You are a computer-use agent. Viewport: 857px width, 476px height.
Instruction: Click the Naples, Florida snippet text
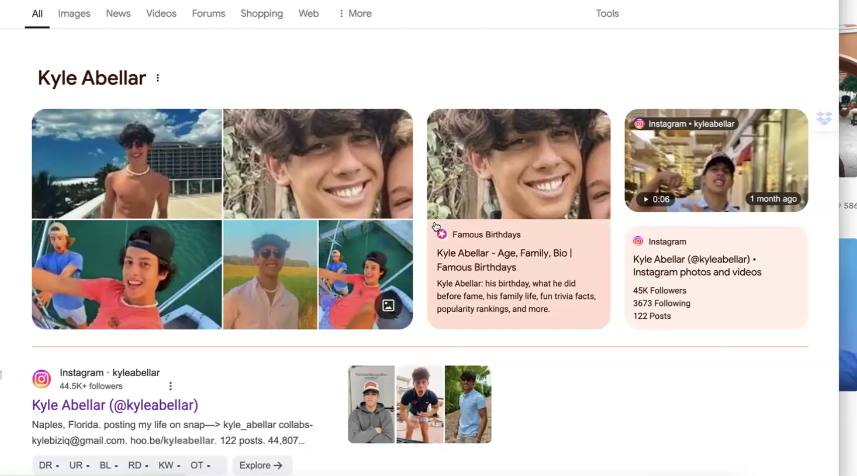[172, 432]
